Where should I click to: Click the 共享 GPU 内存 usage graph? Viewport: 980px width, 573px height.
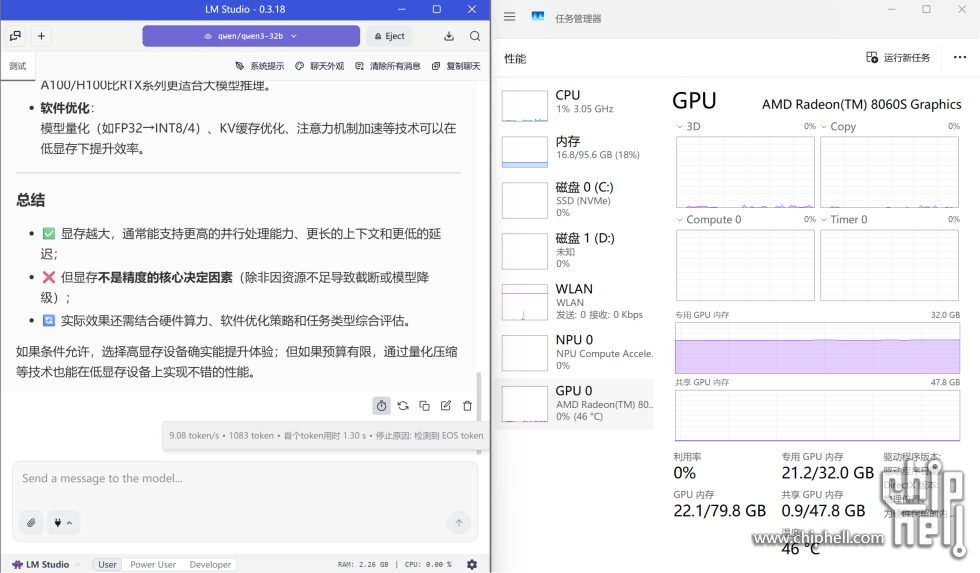coord(818,416)
